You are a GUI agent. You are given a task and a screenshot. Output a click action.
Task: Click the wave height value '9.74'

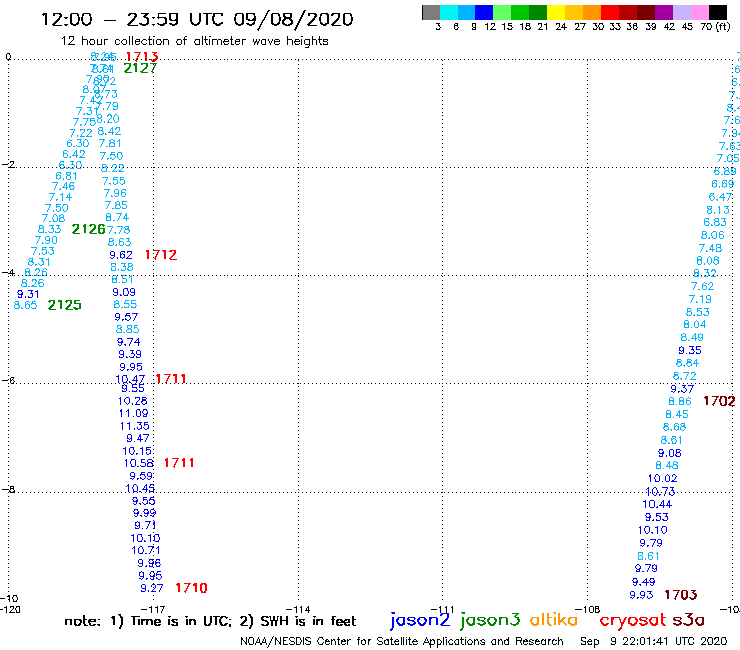tap(128, 342)
